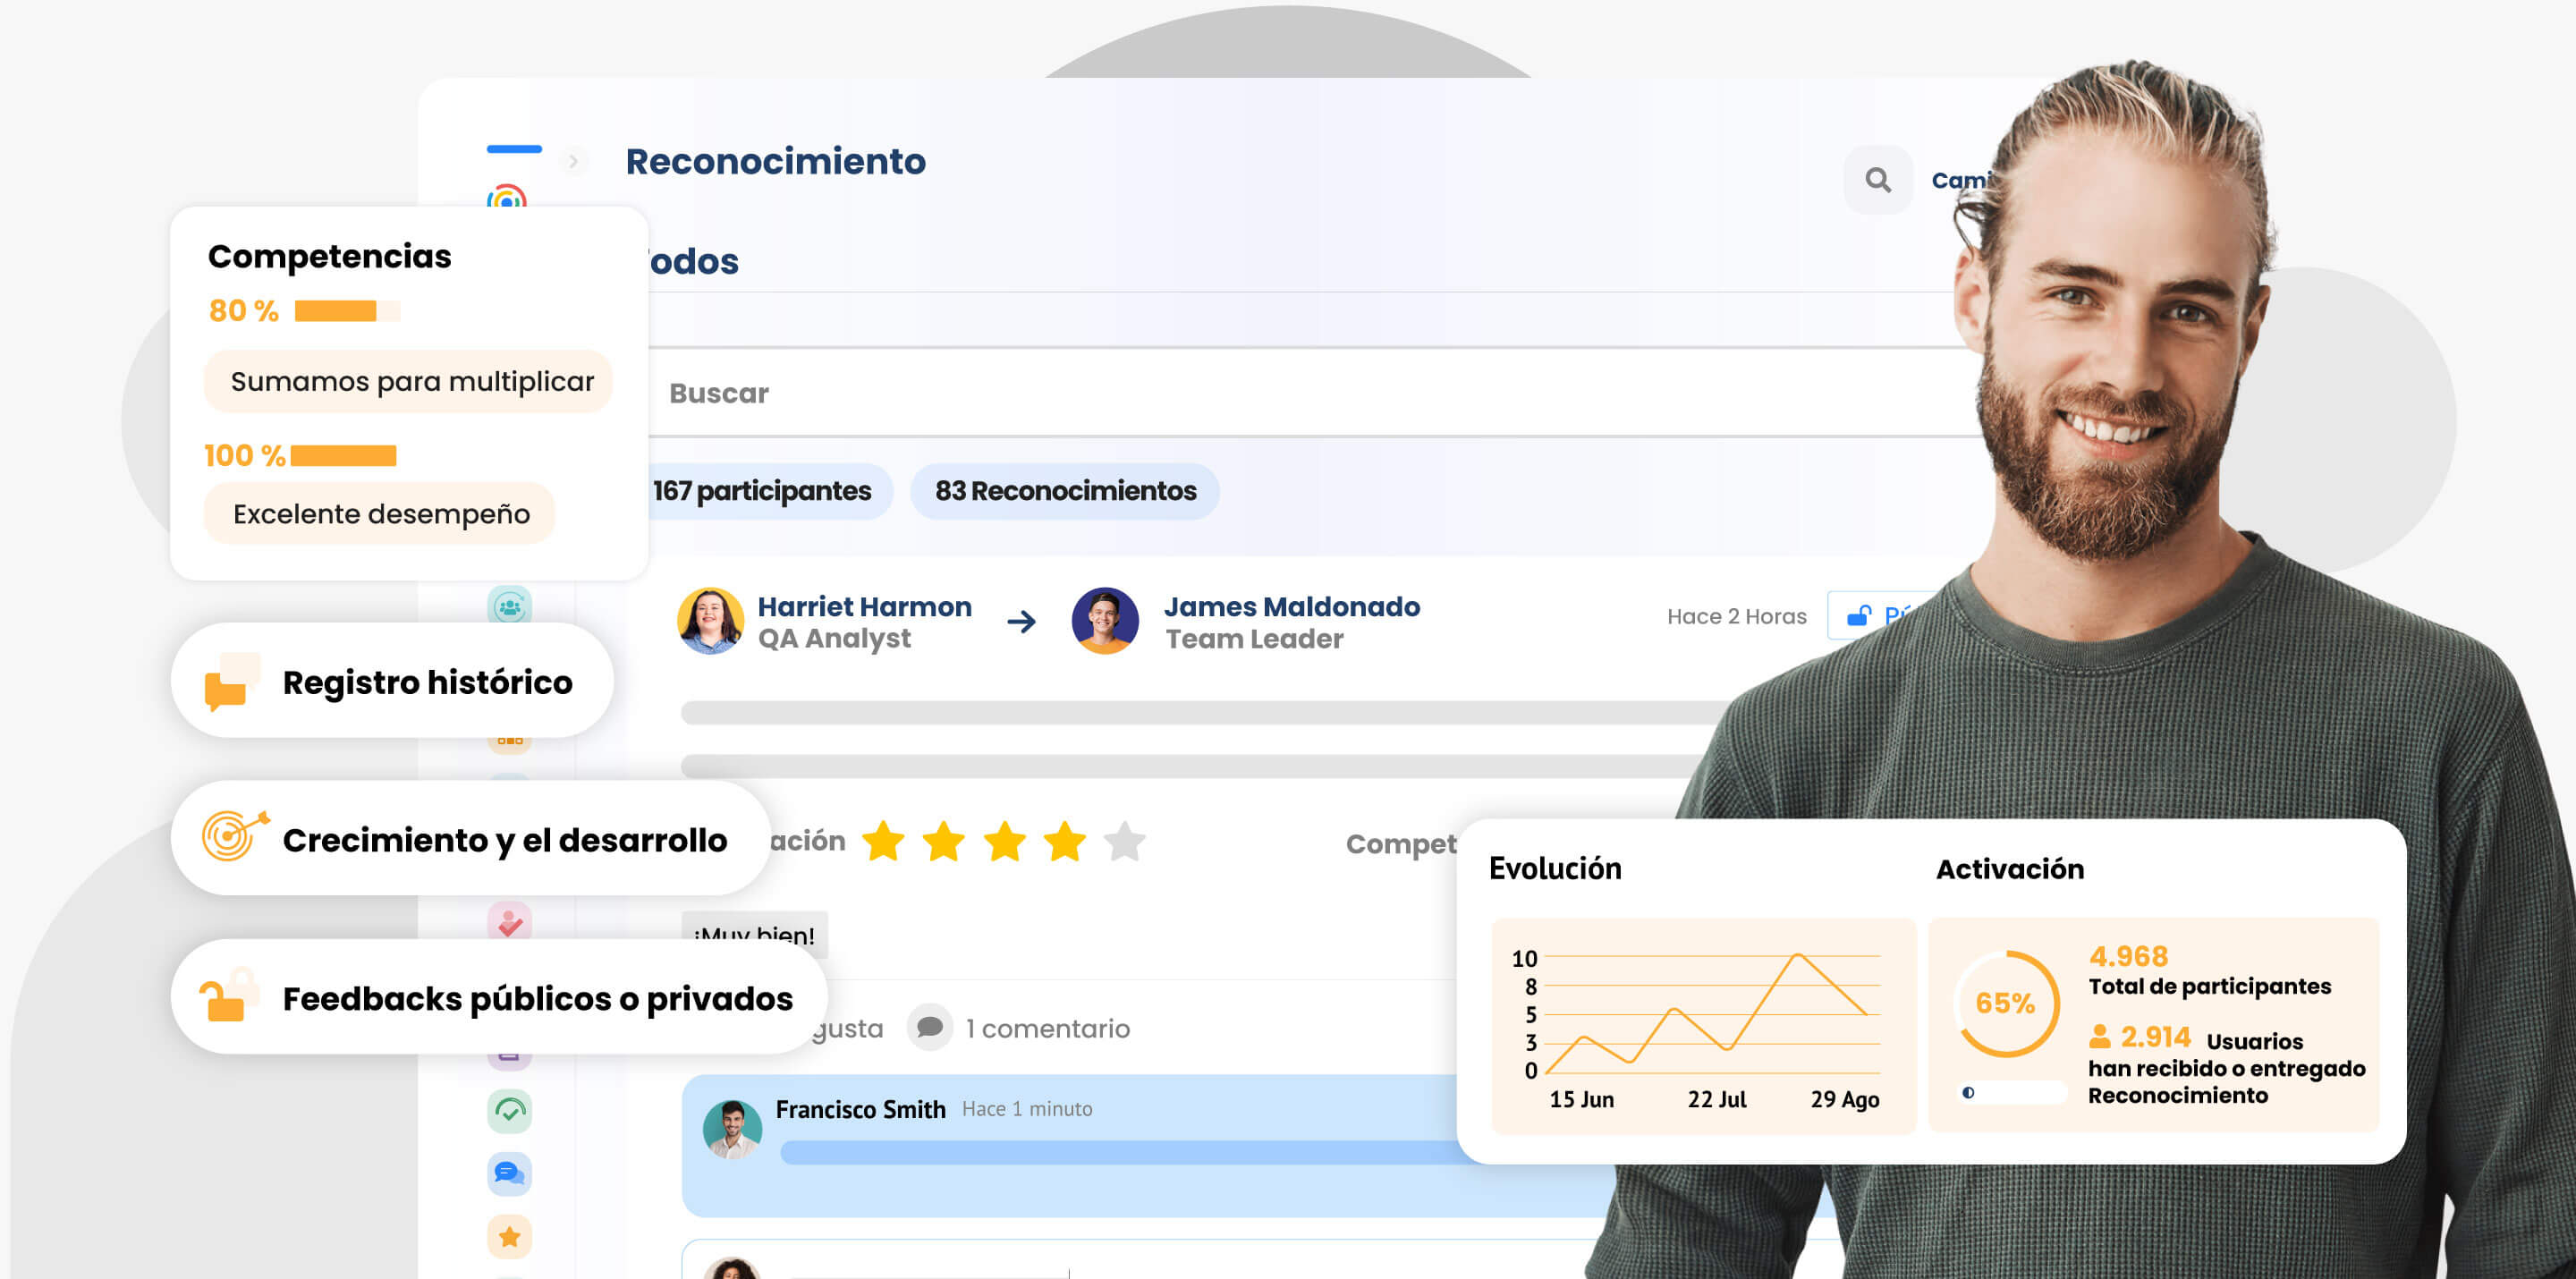Select the fifth gray rating star

pos(1125,842)
